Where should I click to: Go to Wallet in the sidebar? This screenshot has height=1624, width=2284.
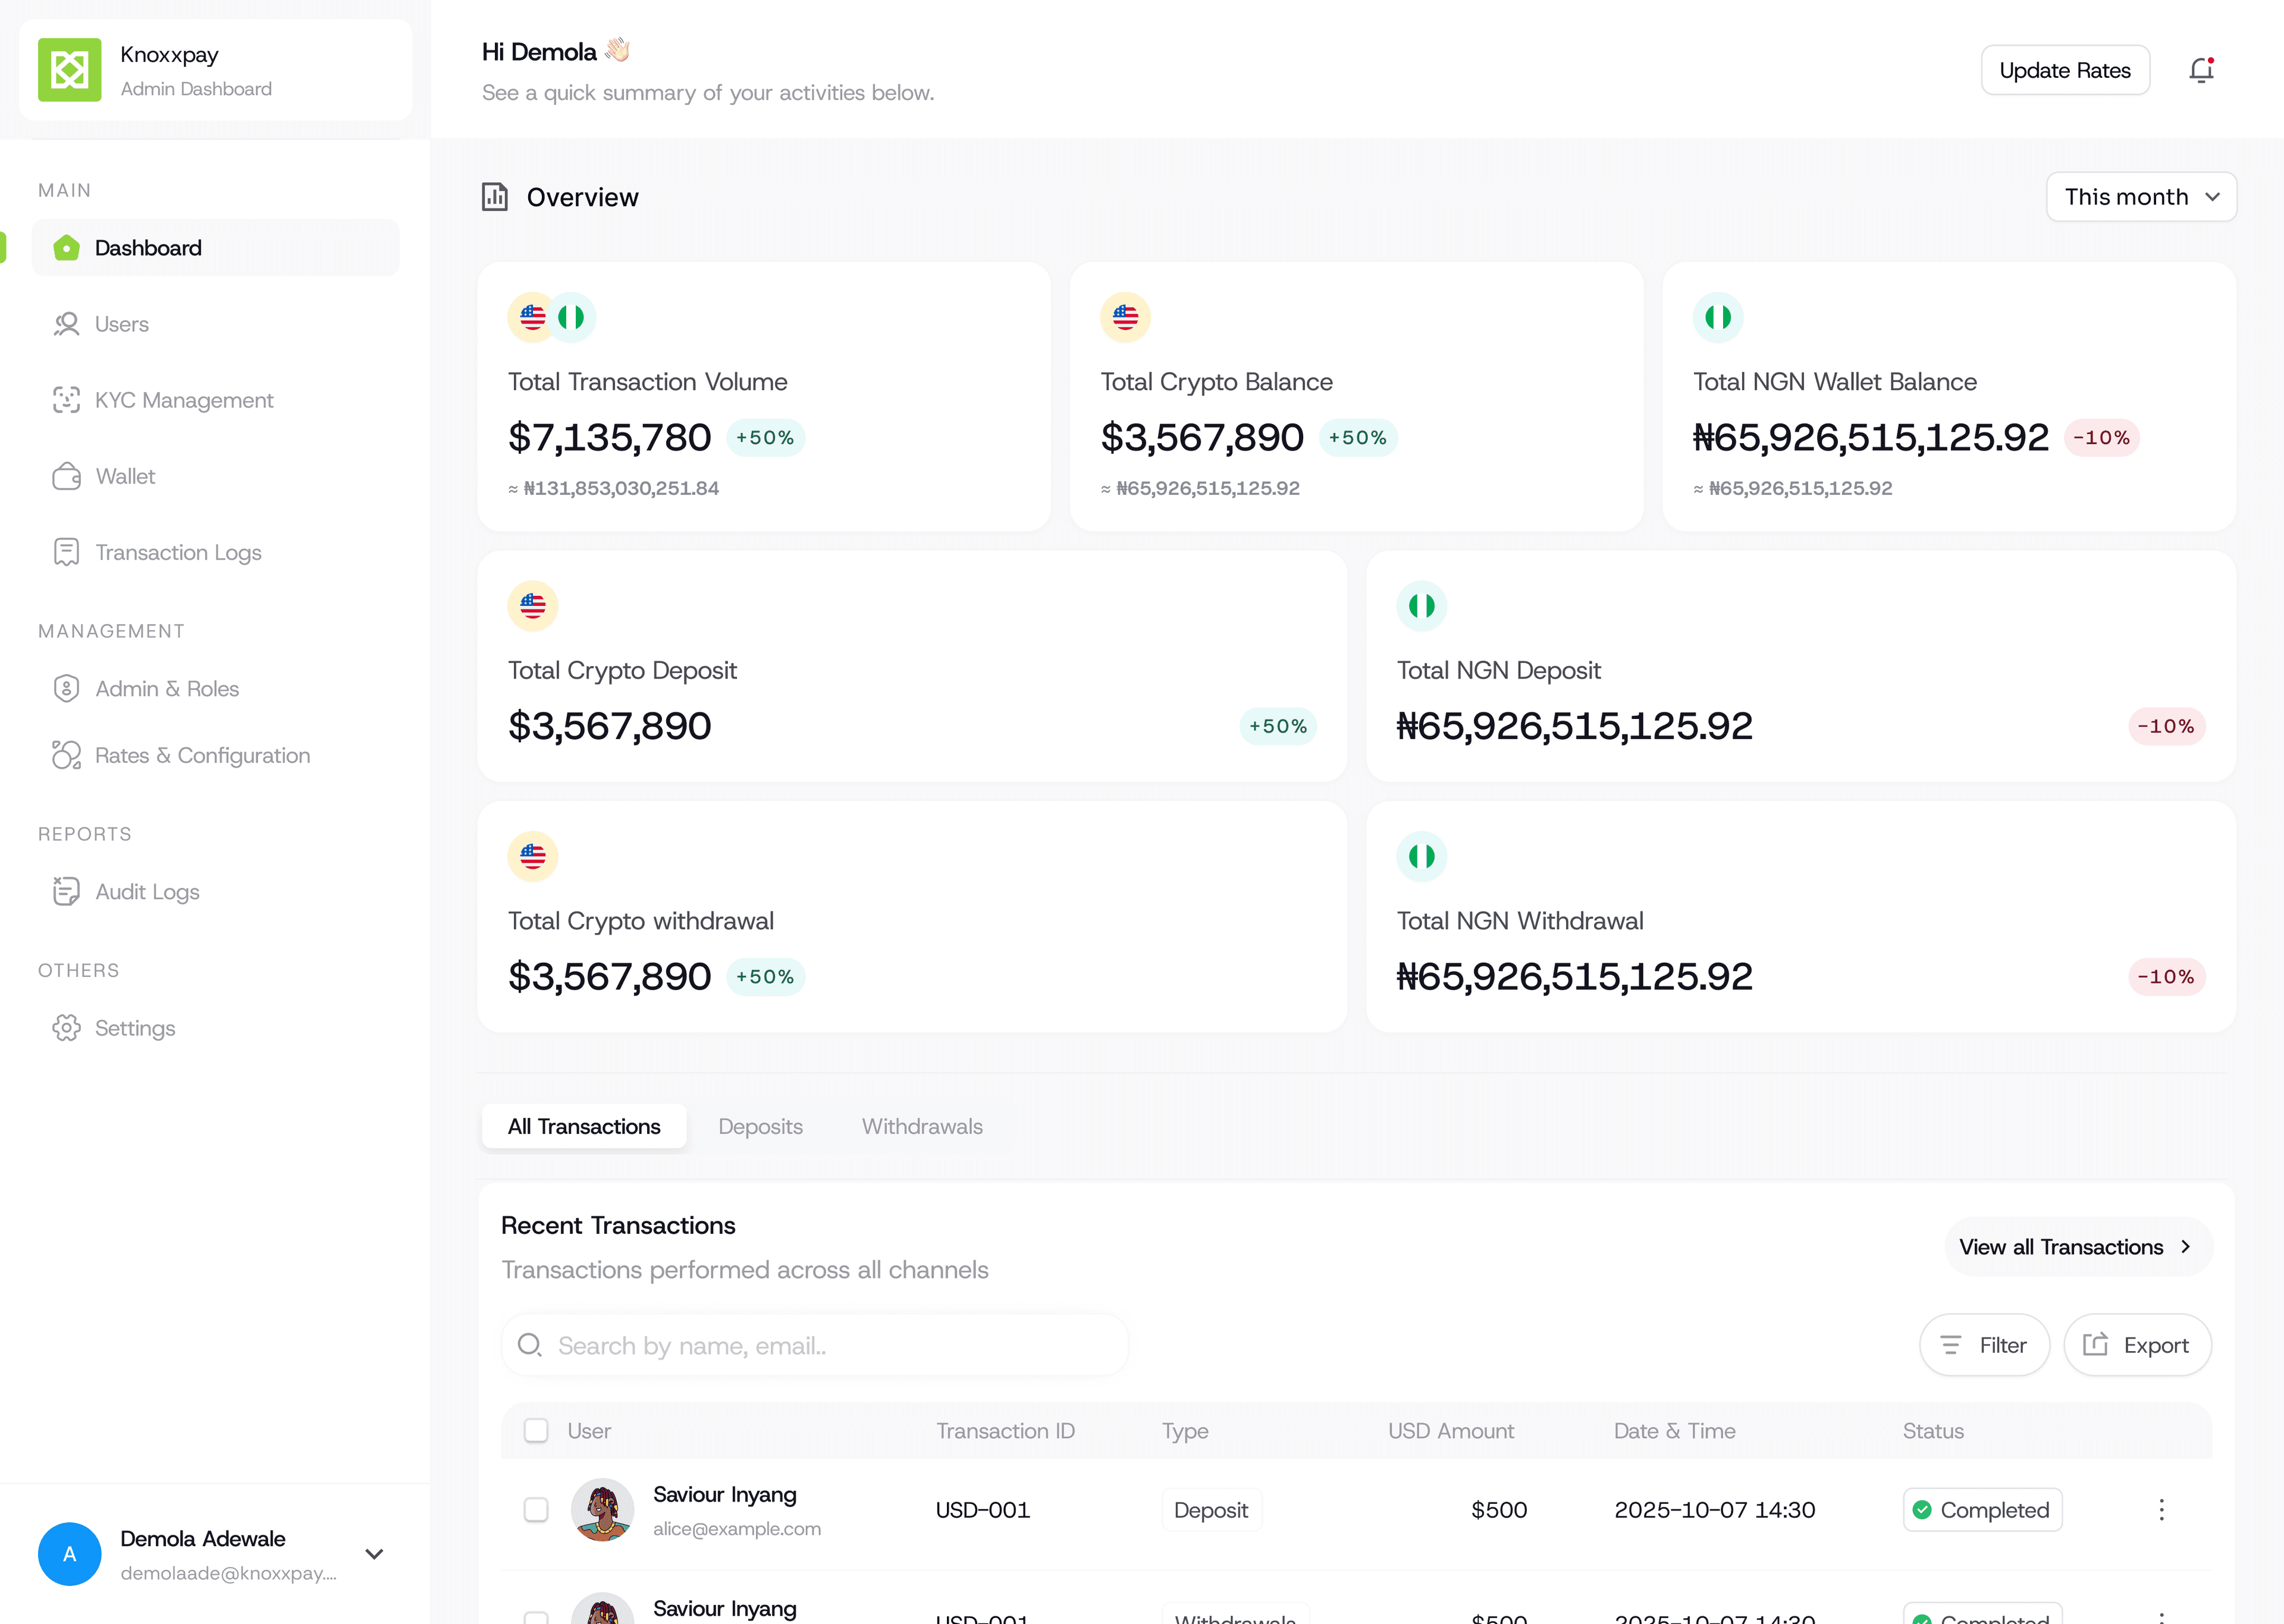215,476
